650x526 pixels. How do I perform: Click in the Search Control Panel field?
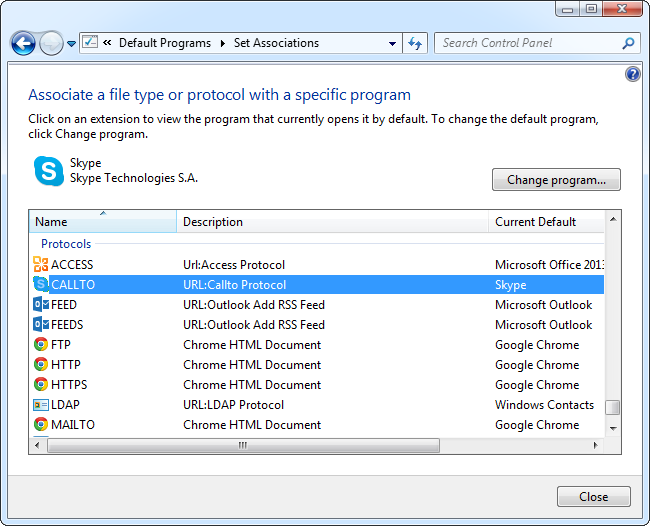(528, 43)
